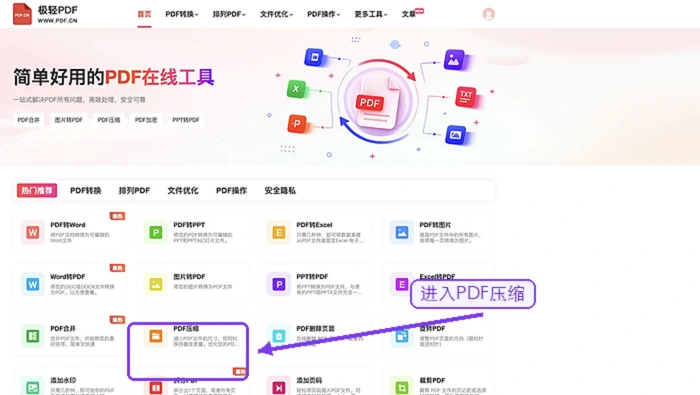Click the 图片转PDF quick link under headline
Viewport: 700px width, 395px height.
click(69, 120)
